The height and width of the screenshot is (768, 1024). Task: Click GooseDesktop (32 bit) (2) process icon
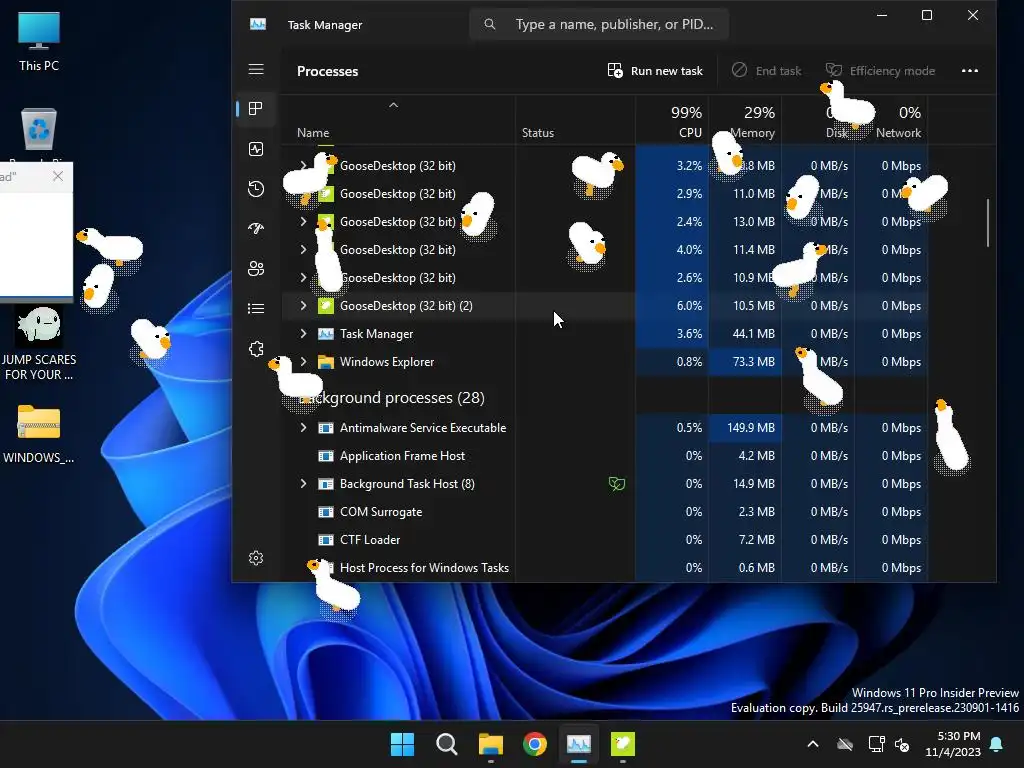click(x=325, y=306)
